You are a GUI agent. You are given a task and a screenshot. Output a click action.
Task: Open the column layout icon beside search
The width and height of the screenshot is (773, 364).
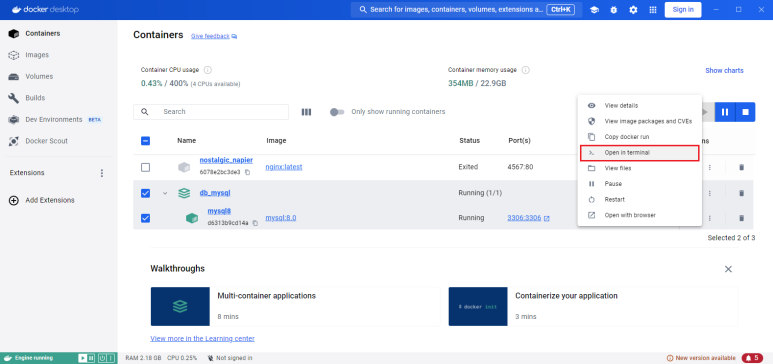click(306, 112)
